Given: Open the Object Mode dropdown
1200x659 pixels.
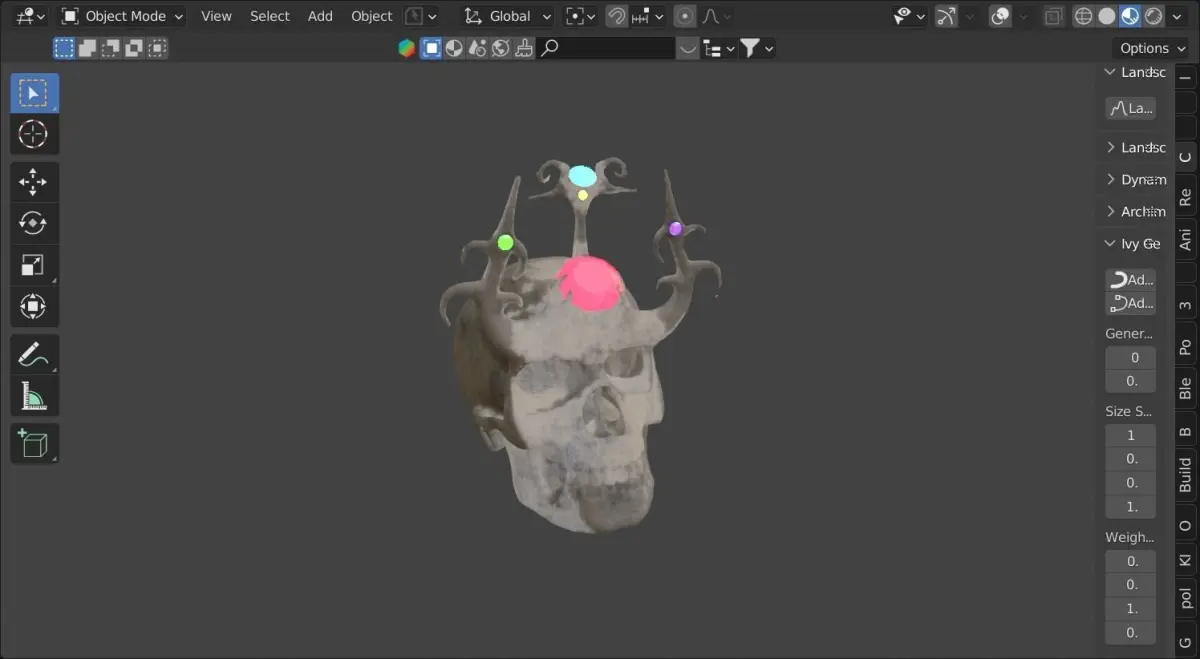Looking at the screenshot, I should 123,16.
